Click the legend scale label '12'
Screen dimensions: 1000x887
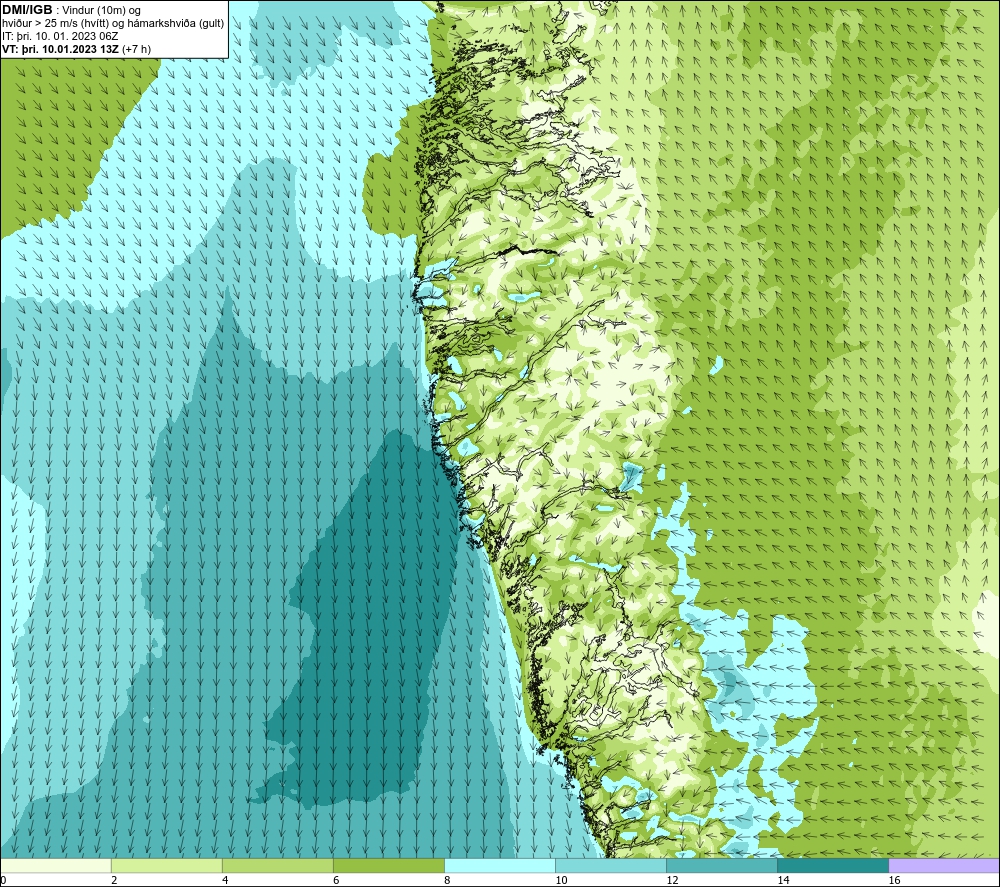pyautogui.click(x=672, y=880)
